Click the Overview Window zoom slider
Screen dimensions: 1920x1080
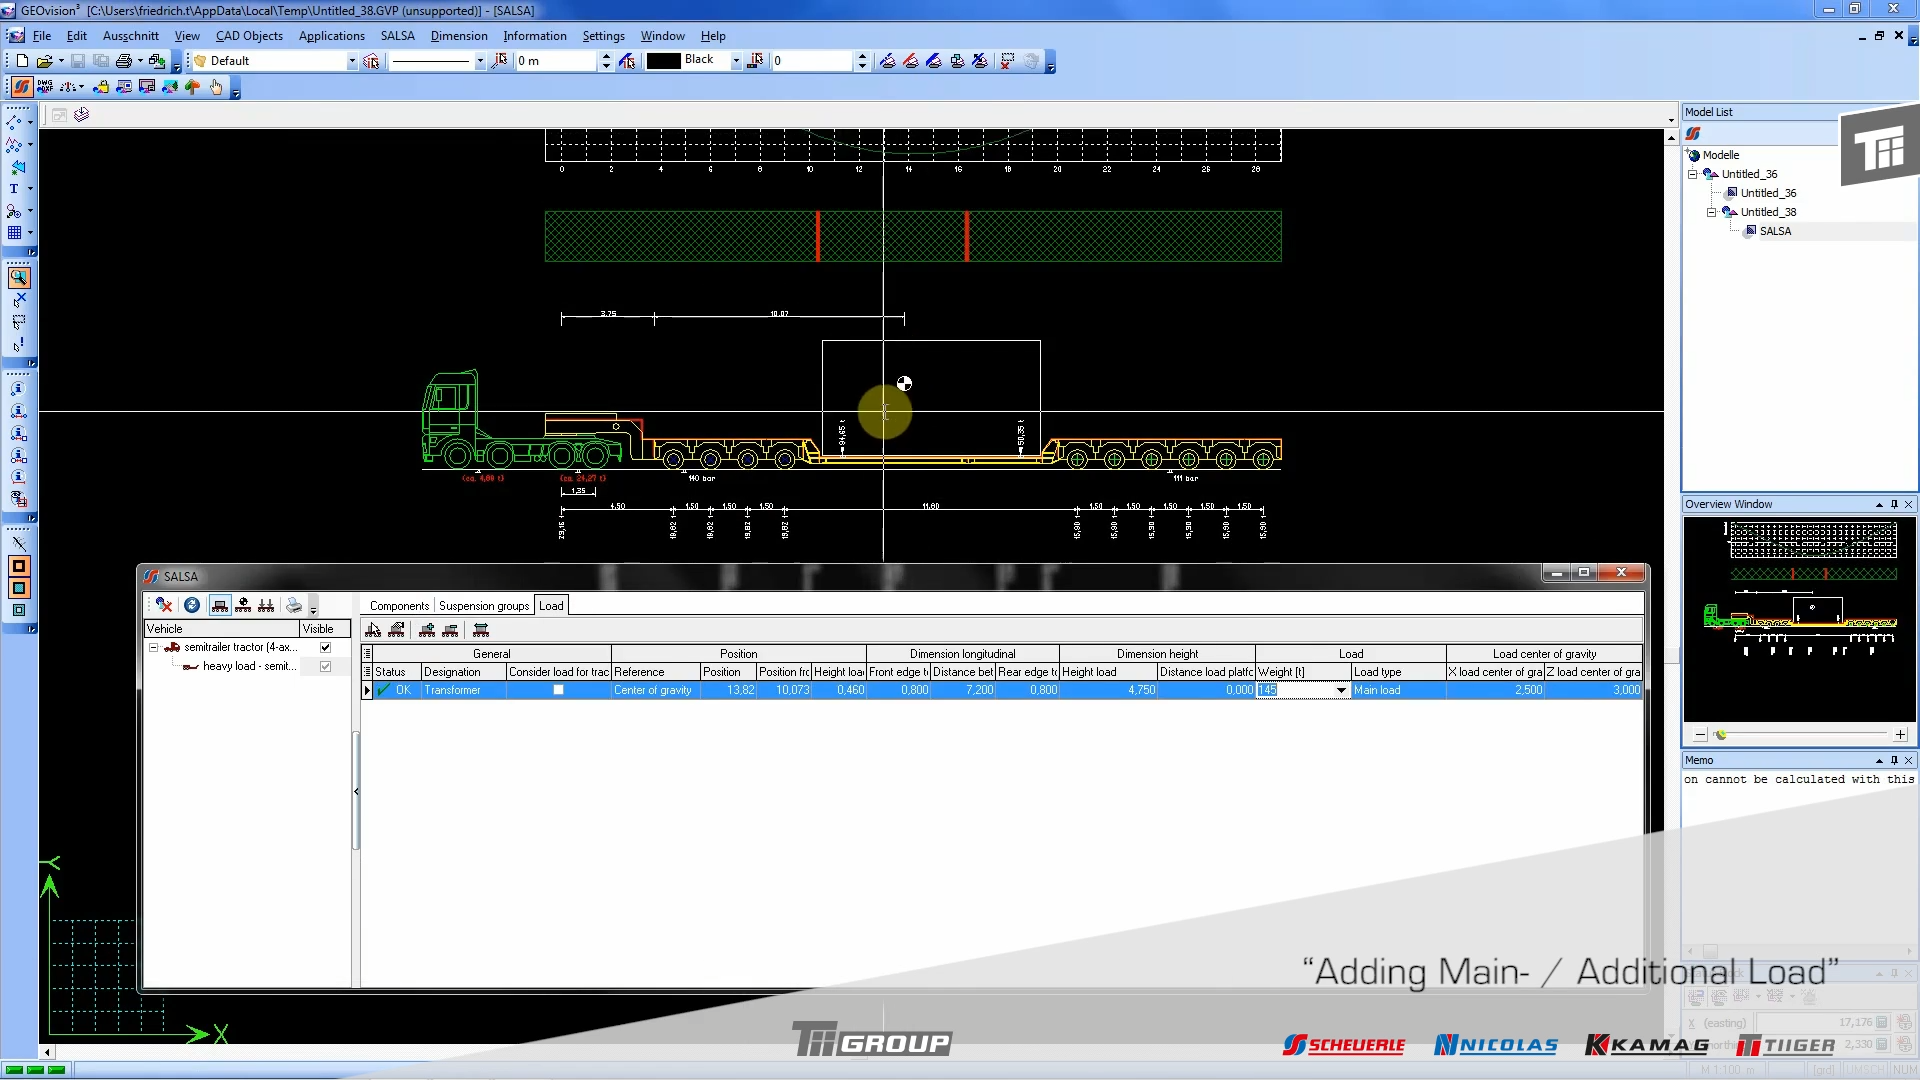[1721, 735]
